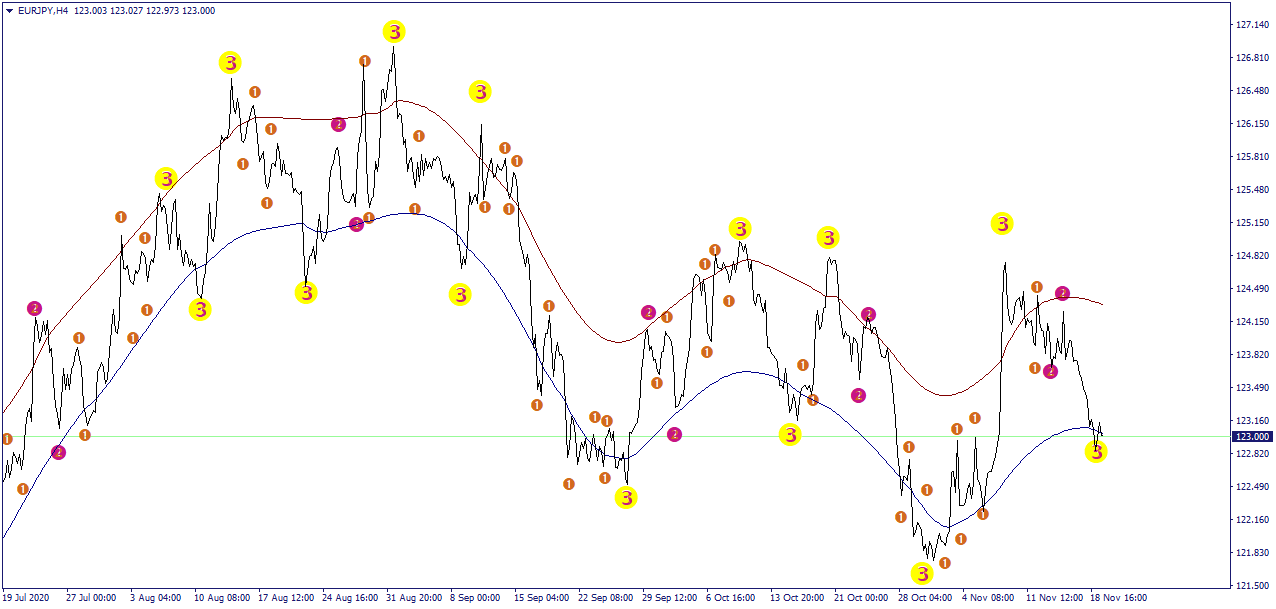Click the triangle arrow before EURJPY,H4 title

point(8,10)
